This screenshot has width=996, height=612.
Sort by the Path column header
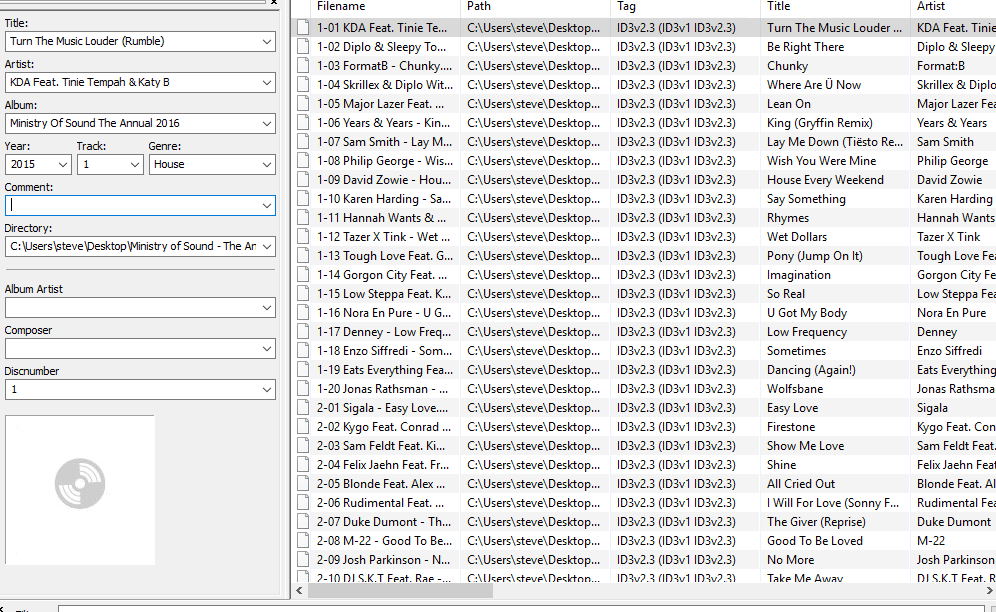(x=535, y=7)
